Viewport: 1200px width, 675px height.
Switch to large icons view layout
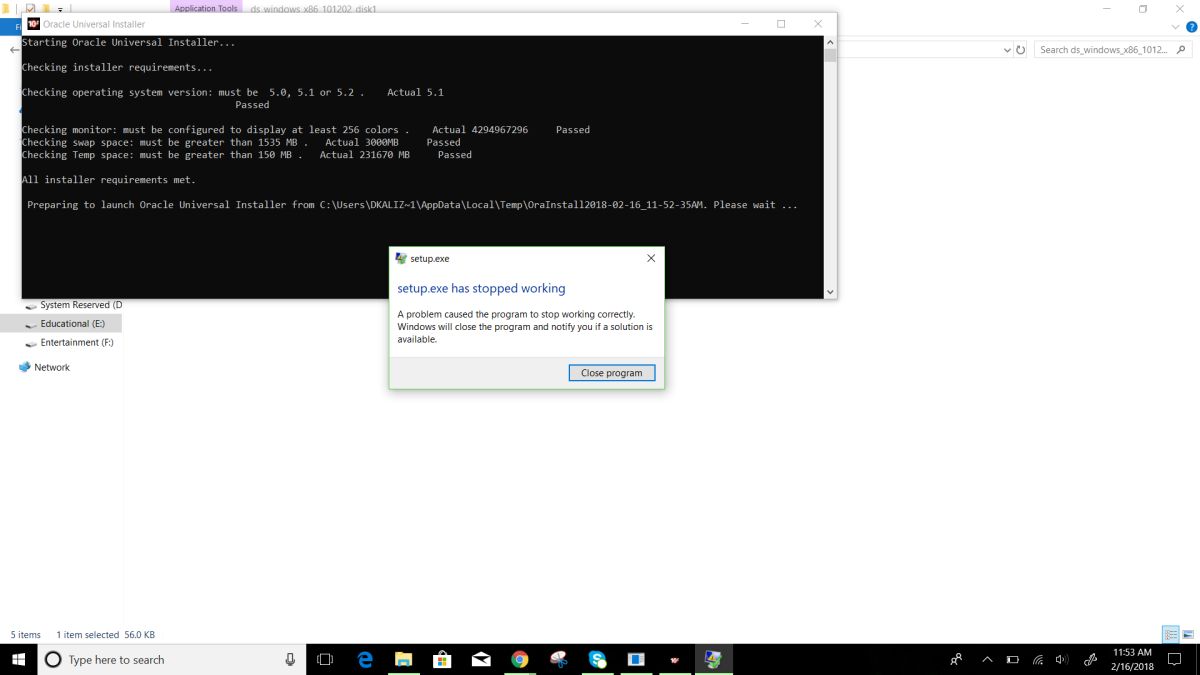[x=1188, y=634]
